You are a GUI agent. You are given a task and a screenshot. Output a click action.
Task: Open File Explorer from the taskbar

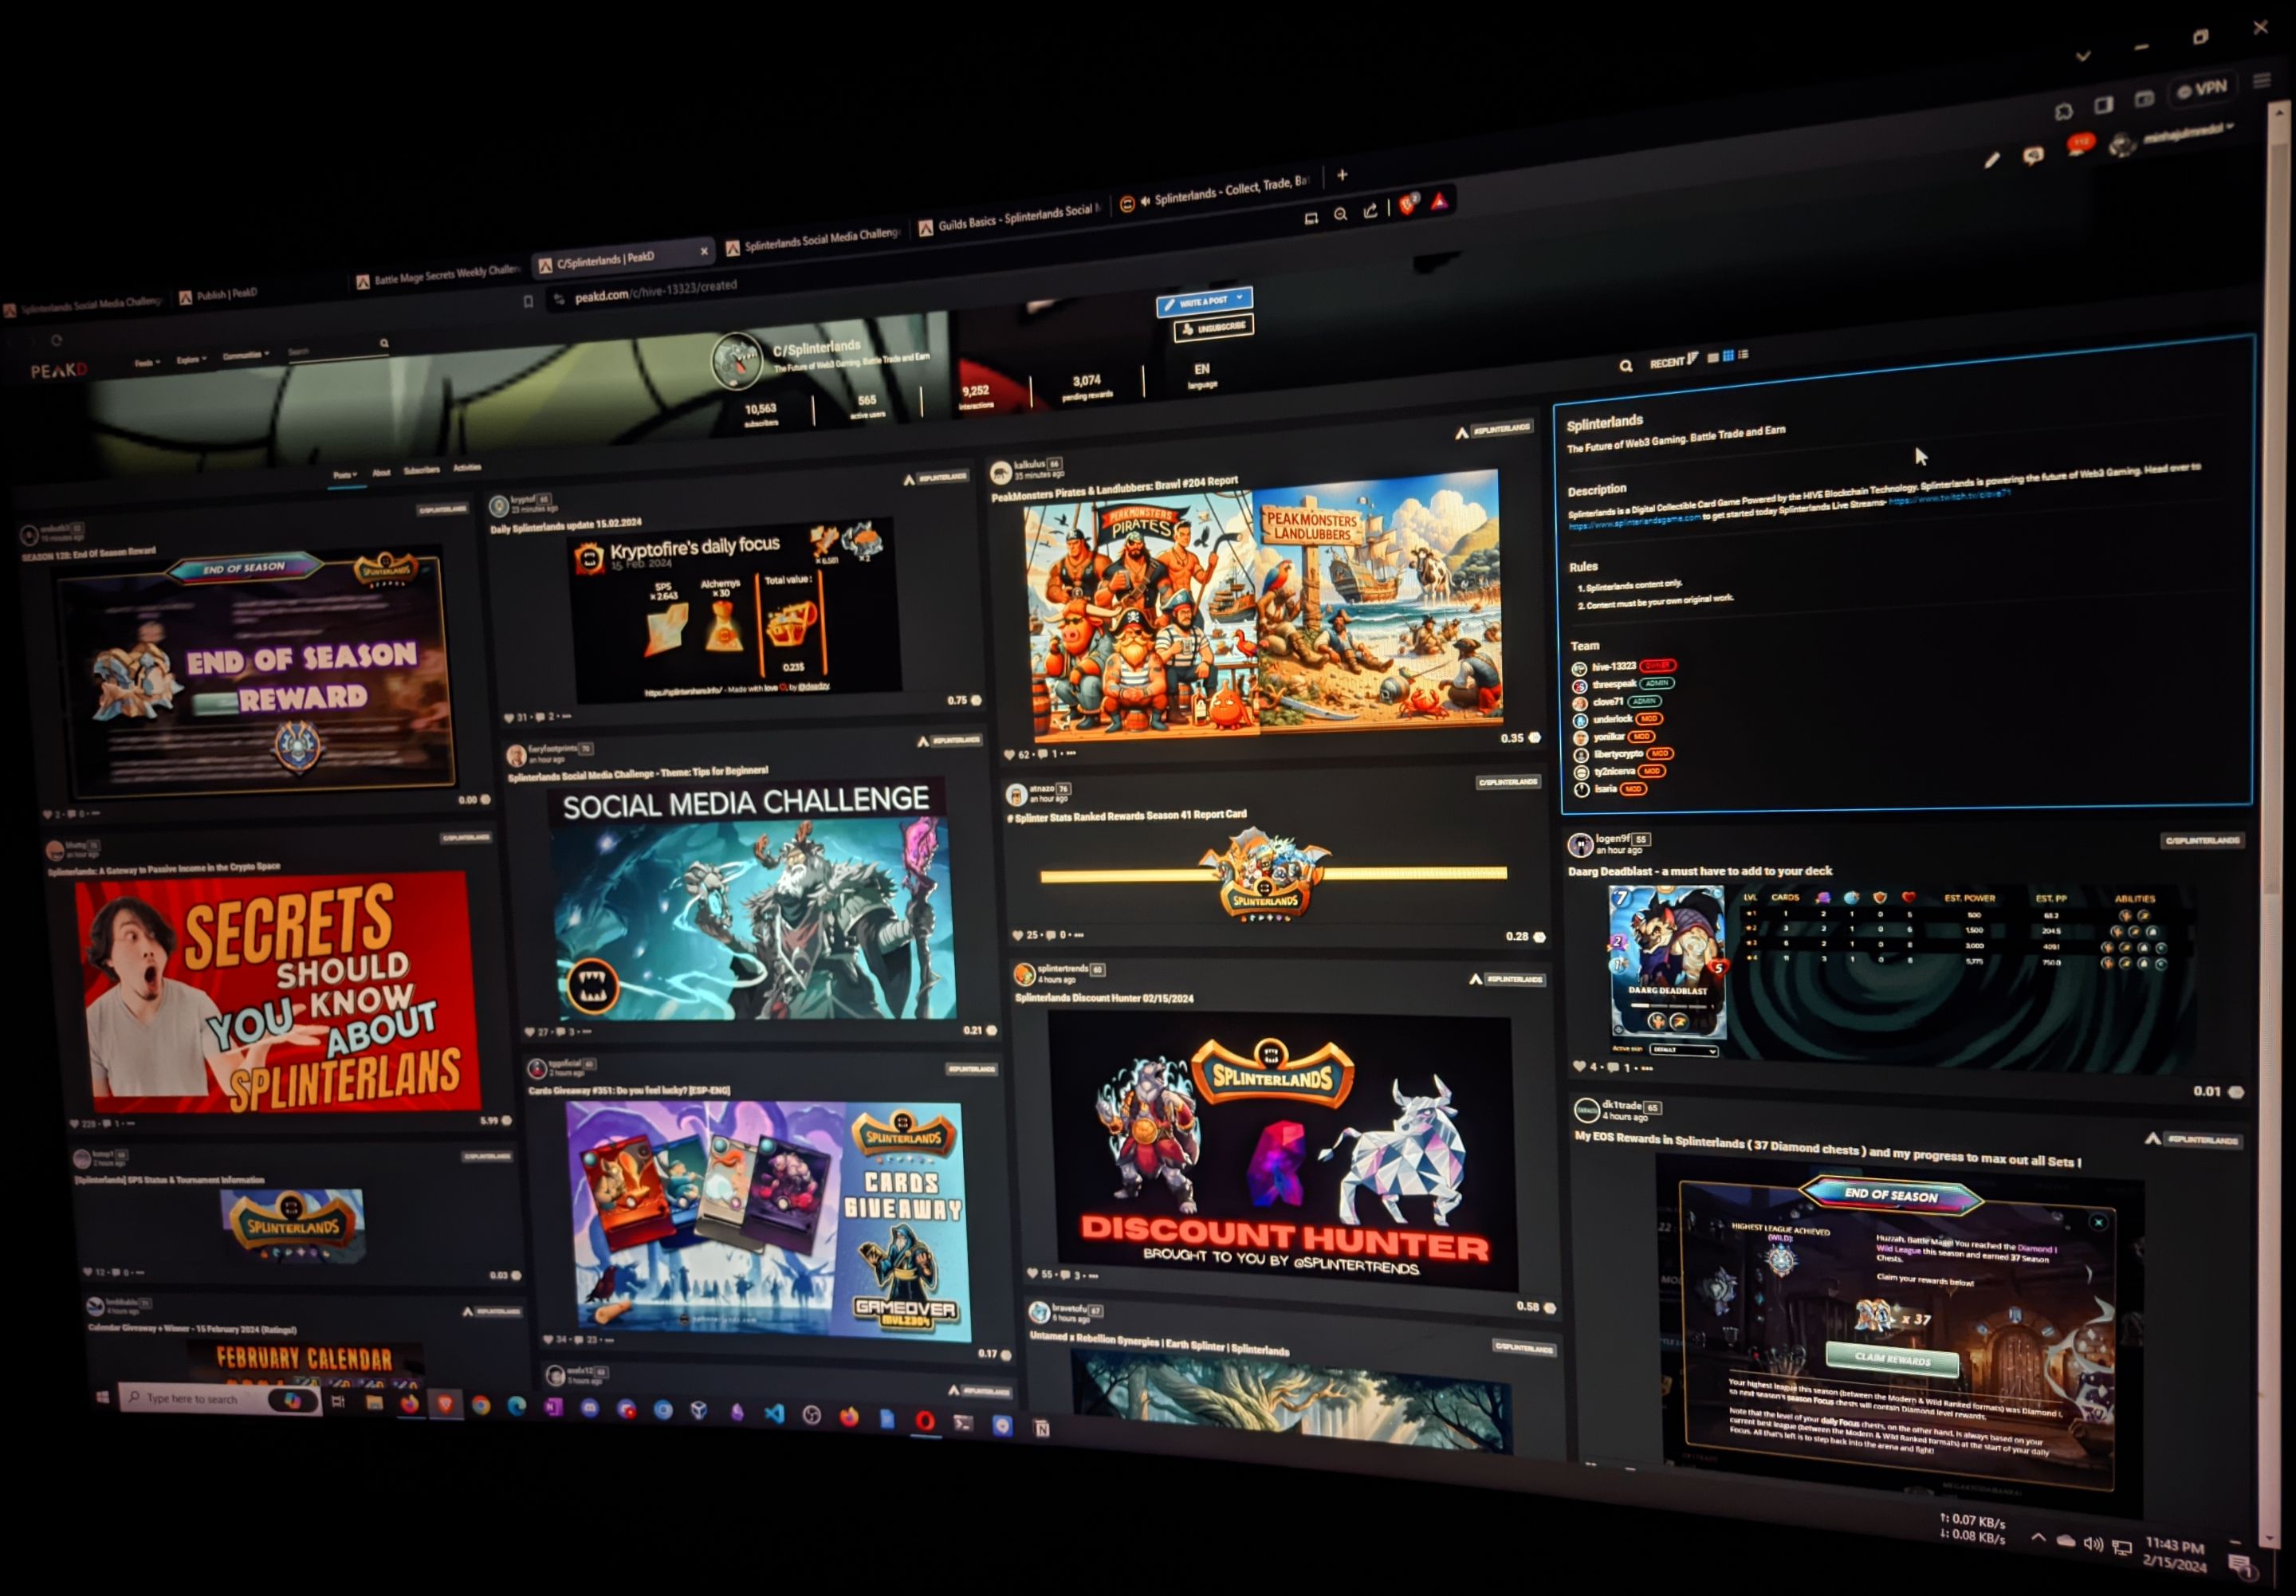[x=374, y=1403]
